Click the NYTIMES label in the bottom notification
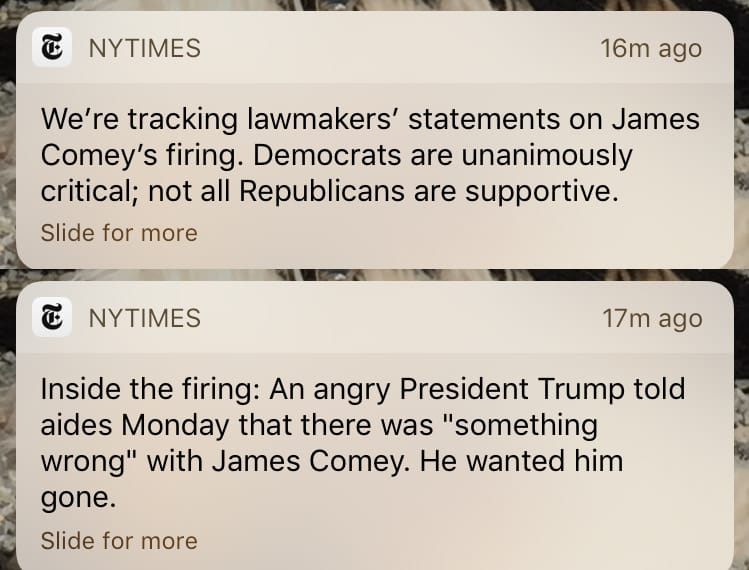The image size is (749, 570). tap(144, 318)
